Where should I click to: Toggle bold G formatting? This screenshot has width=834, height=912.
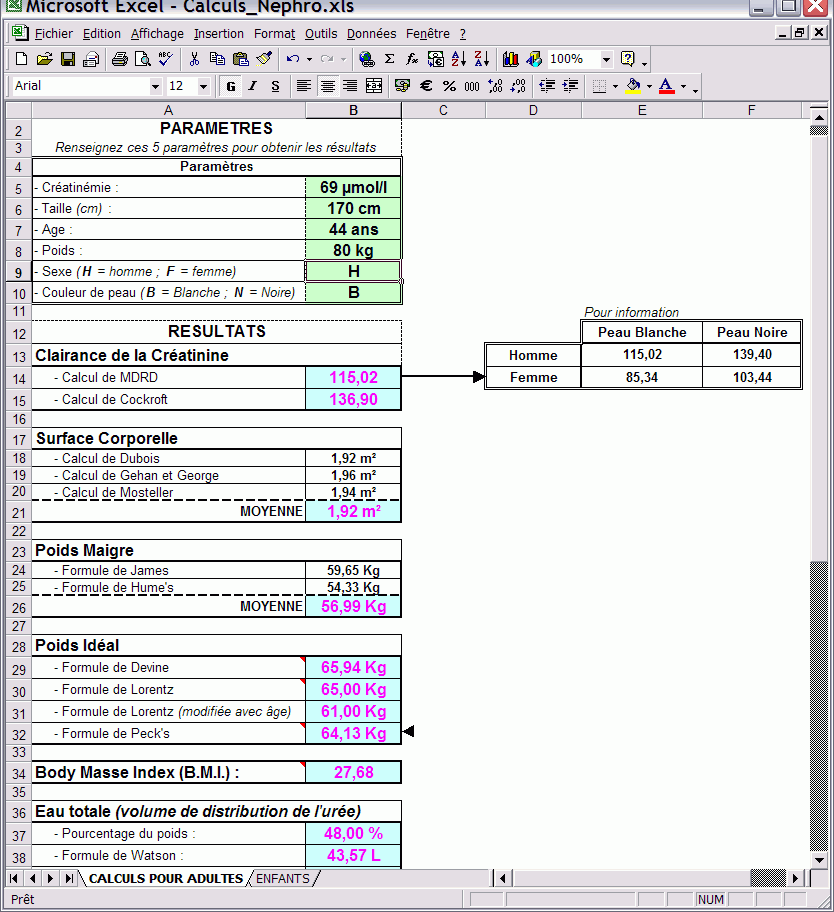[x=231, y=86]
